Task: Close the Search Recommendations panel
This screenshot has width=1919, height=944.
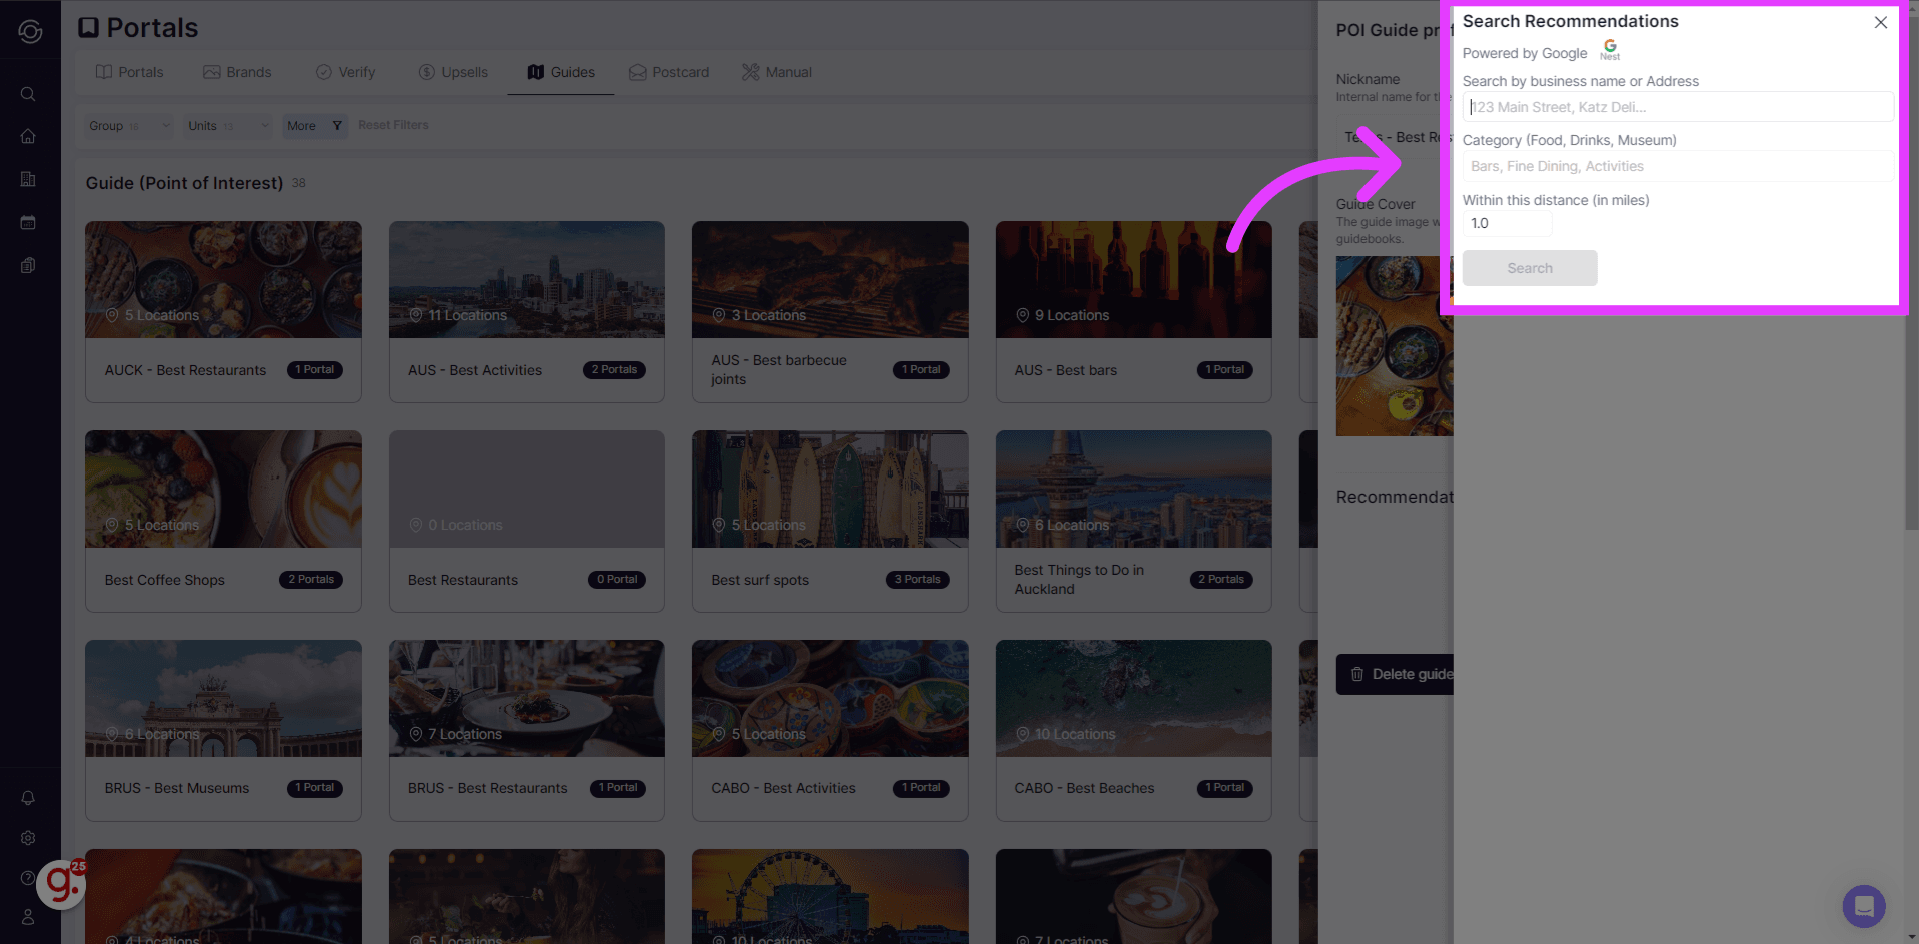Action: [1880, 21]
